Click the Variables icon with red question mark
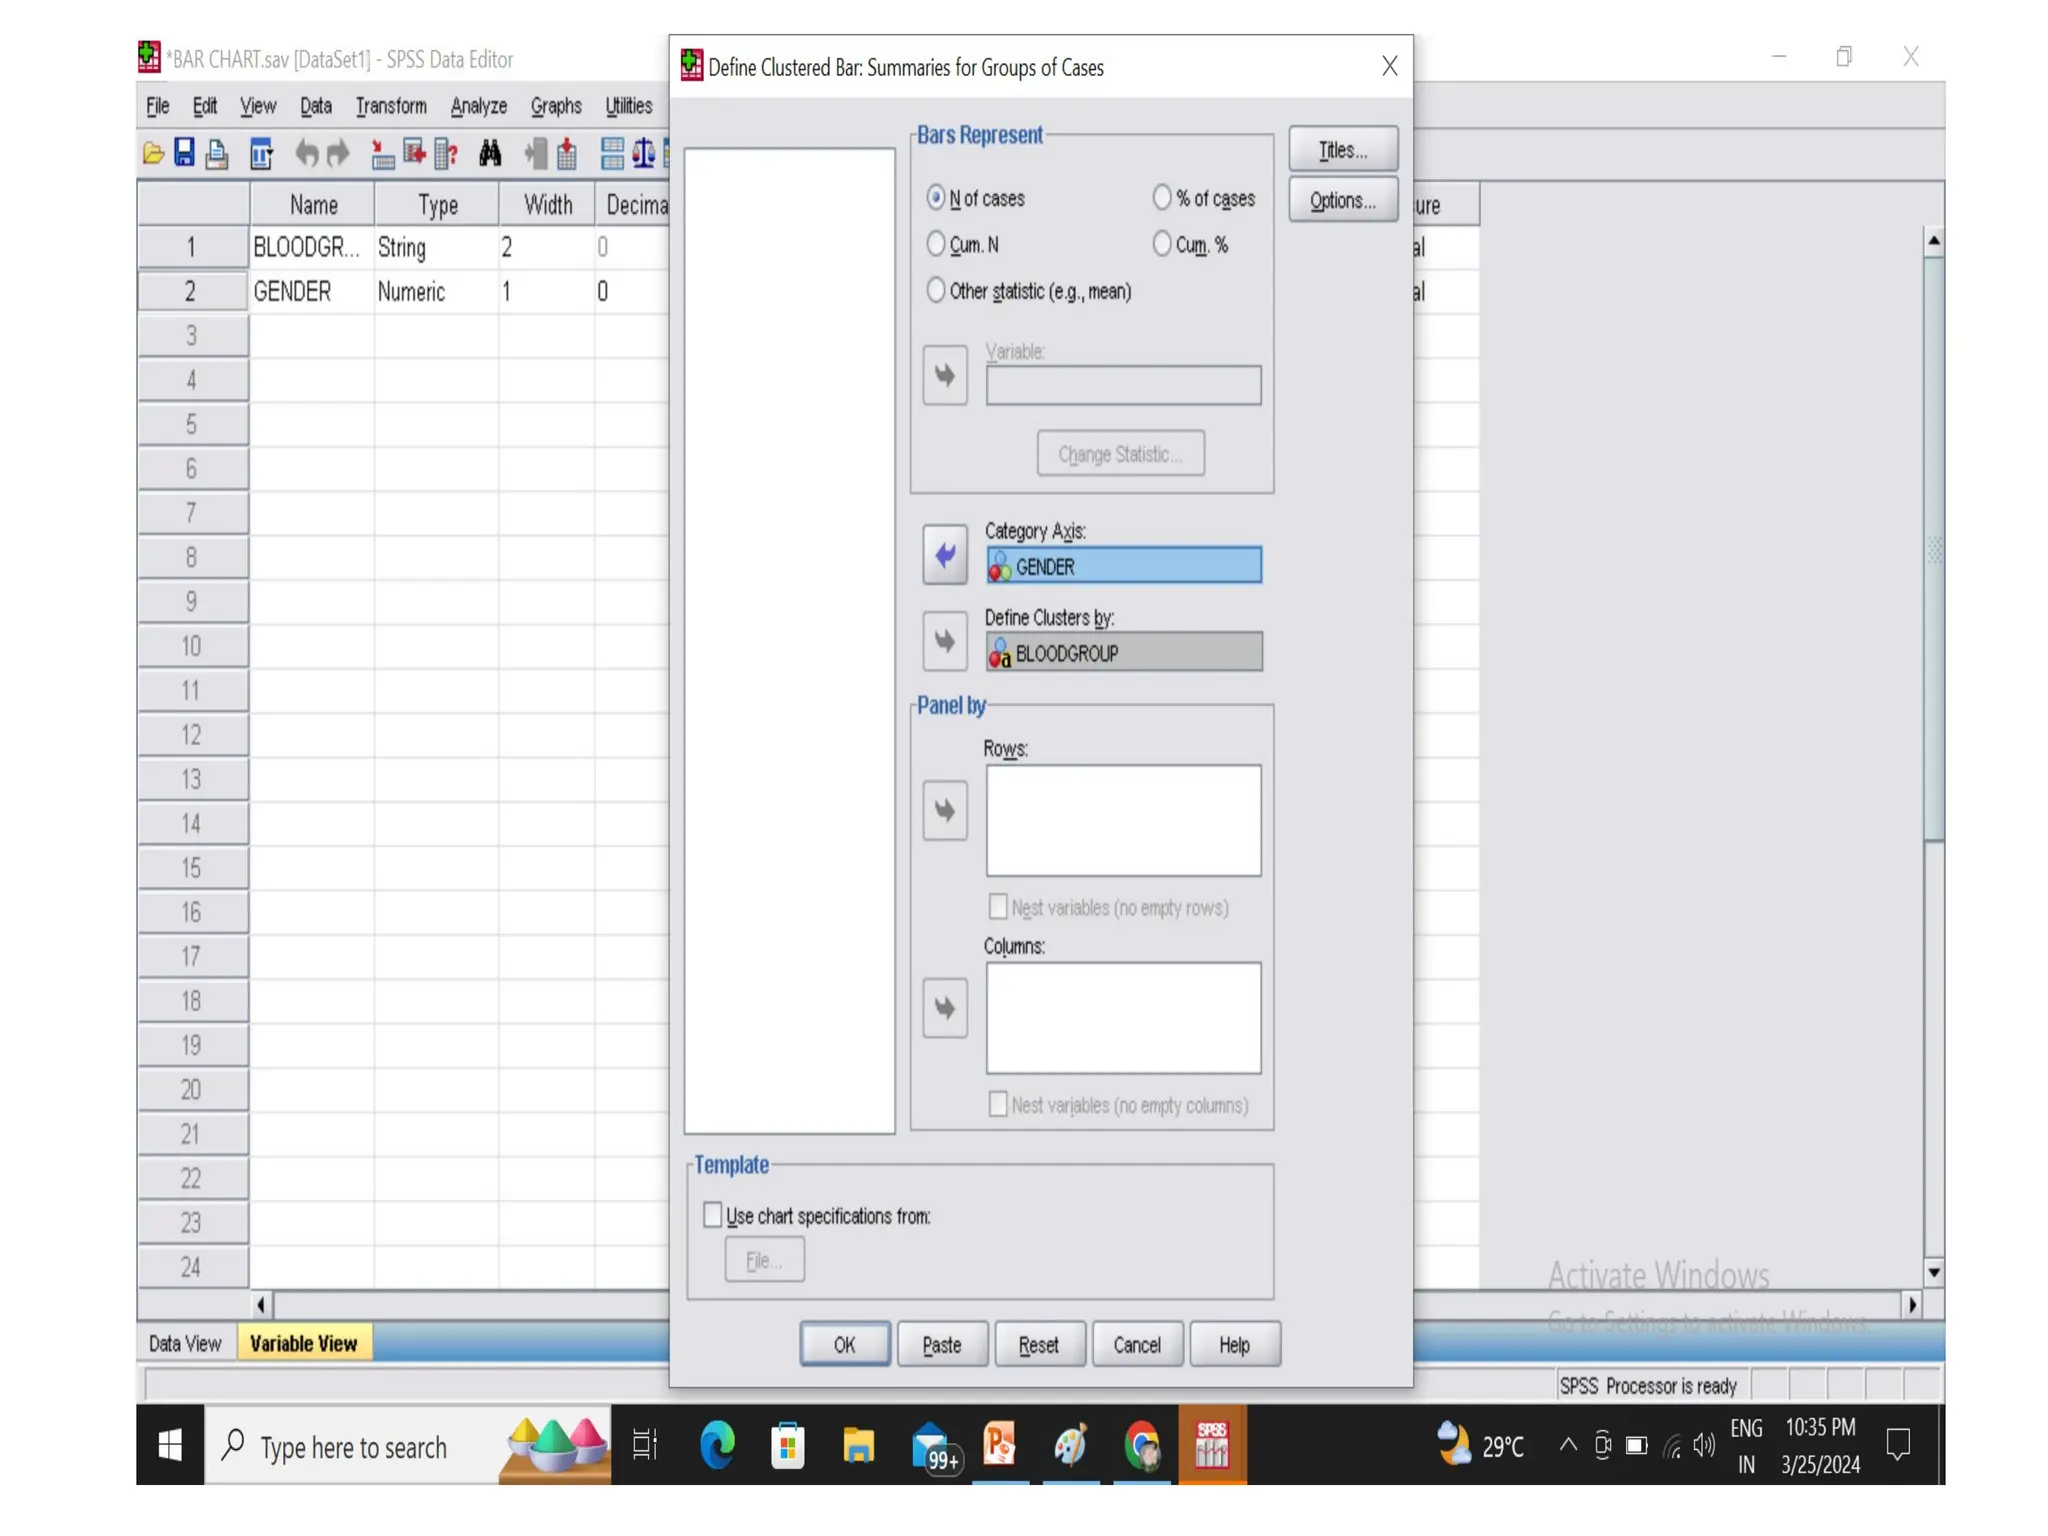 click(x=446, y=153)
